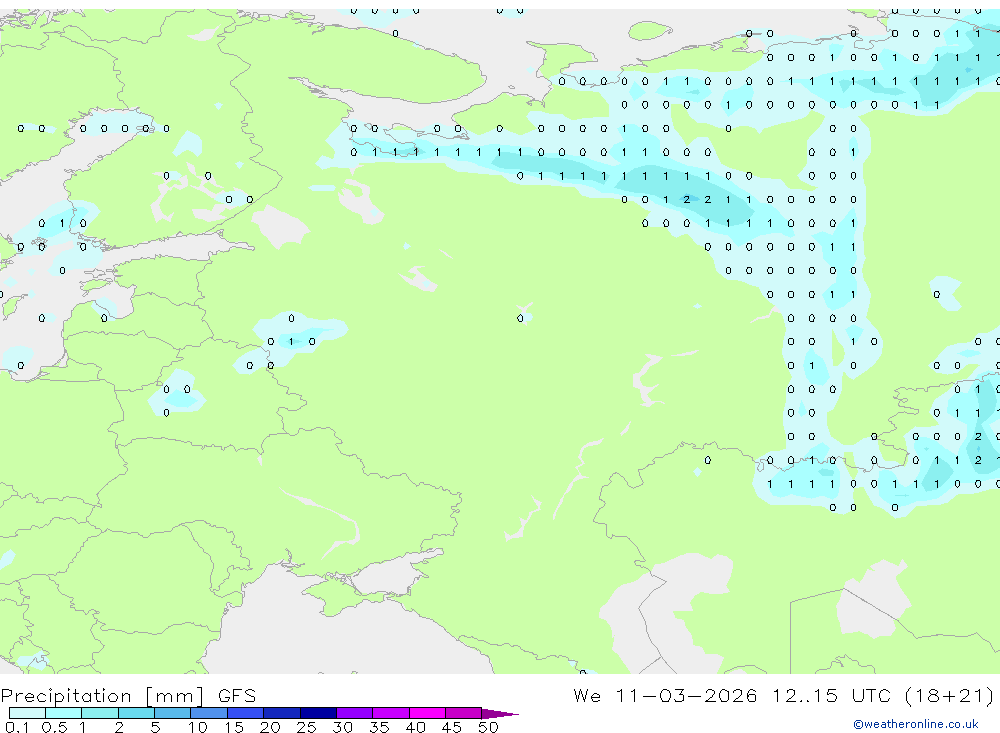
Task: Click the purple arrow tip above 50
Action: pyautogui.click(x=500, y=714)
